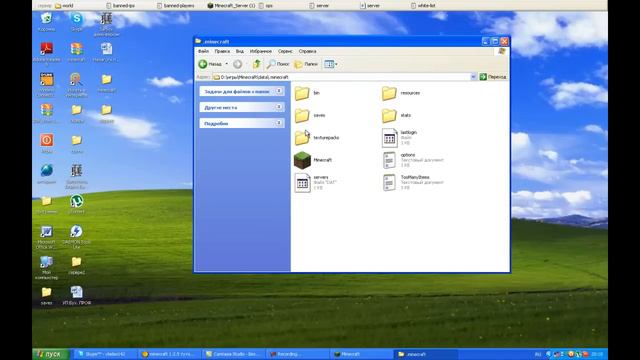Click the Back navigation button
This screenshot has height=360, width=640.
tap(210, 64)
